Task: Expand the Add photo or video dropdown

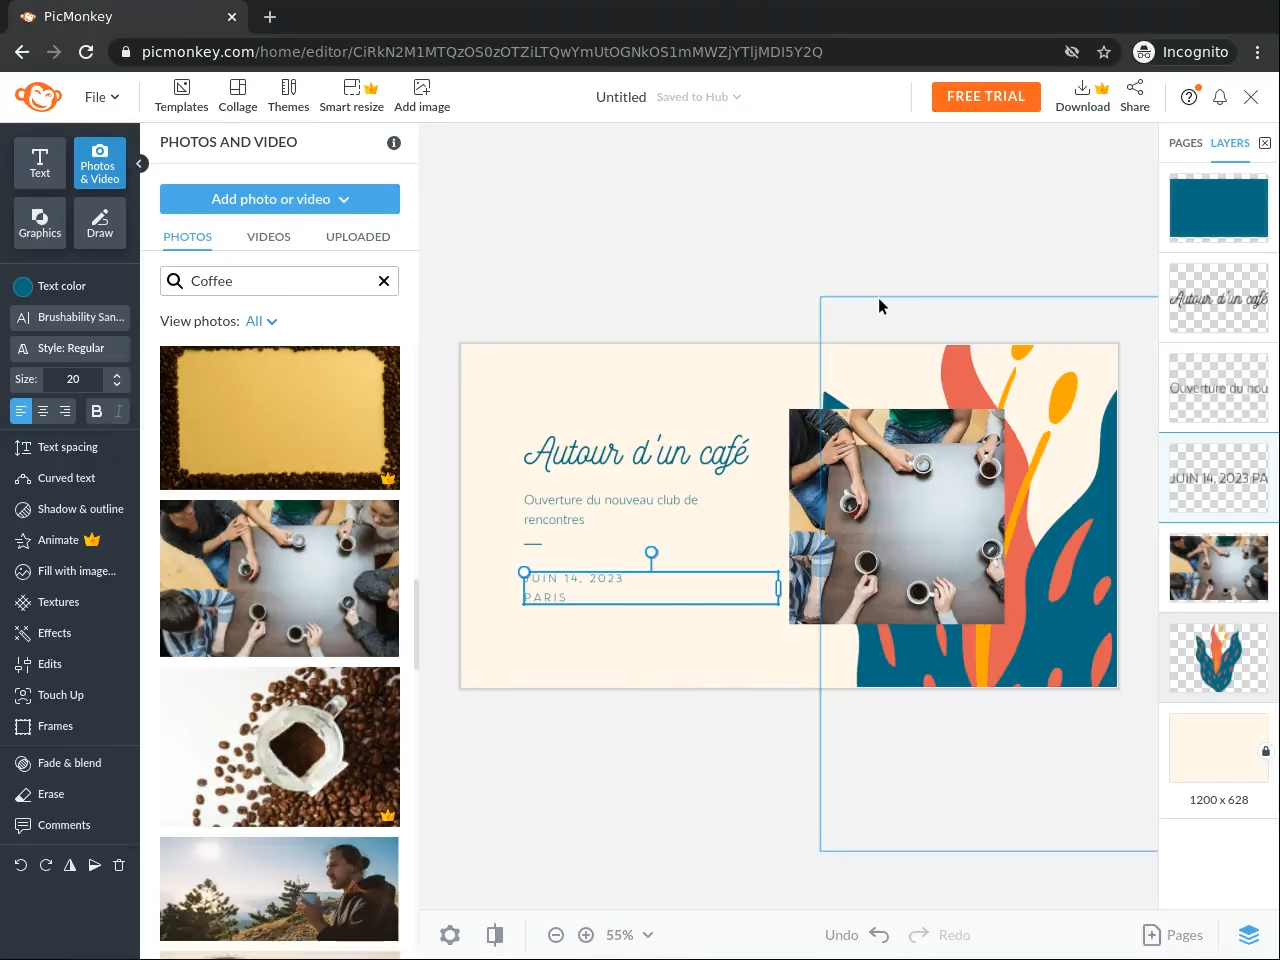Action: [x=280, y=199]
